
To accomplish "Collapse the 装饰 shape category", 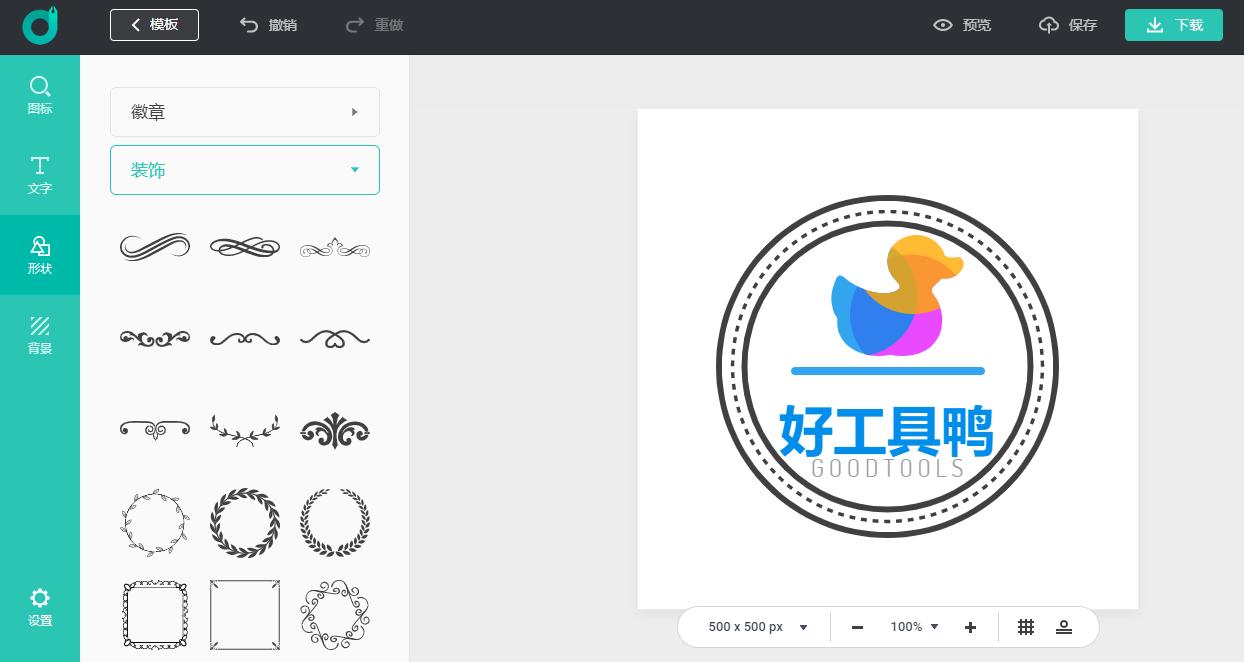I will pyautogui.click(x=245, y=170).
